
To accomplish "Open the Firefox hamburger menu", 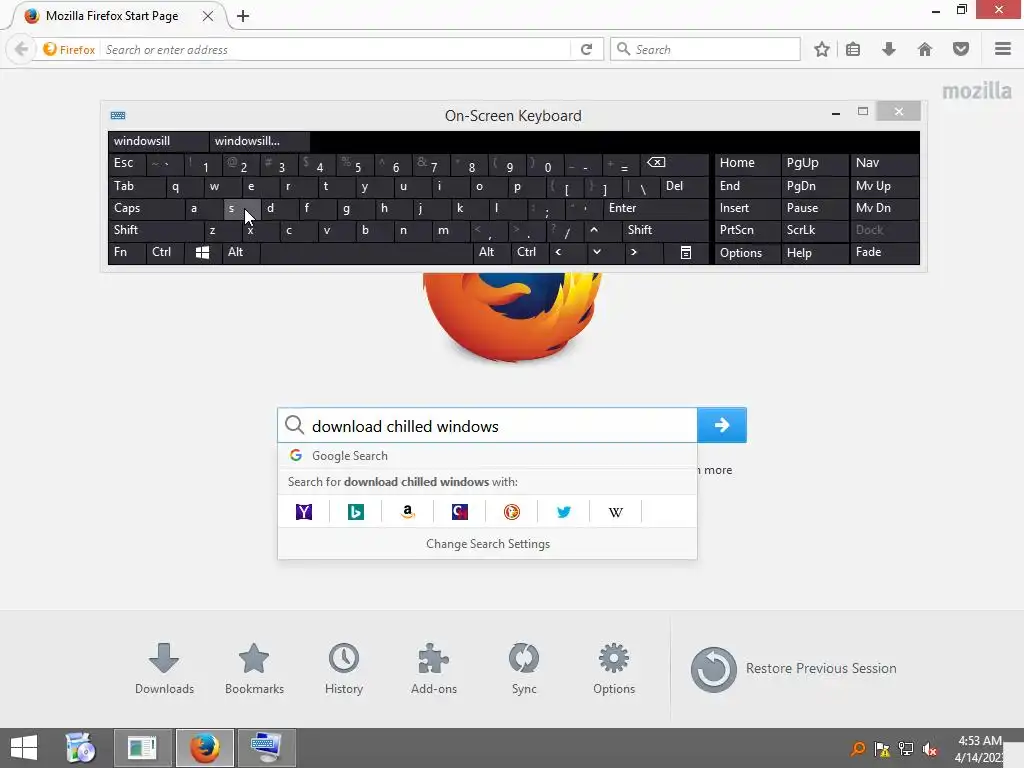I will [1003, 49].
